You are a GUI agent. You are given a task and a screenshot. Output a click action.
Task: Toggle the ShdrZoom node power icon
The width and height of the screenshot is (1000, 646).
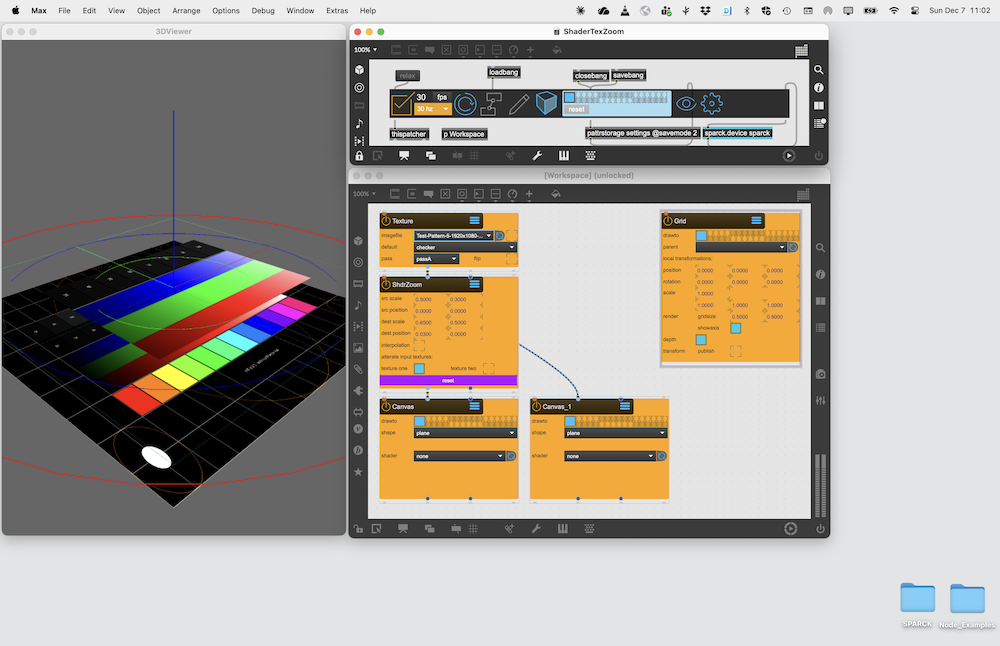386,284
